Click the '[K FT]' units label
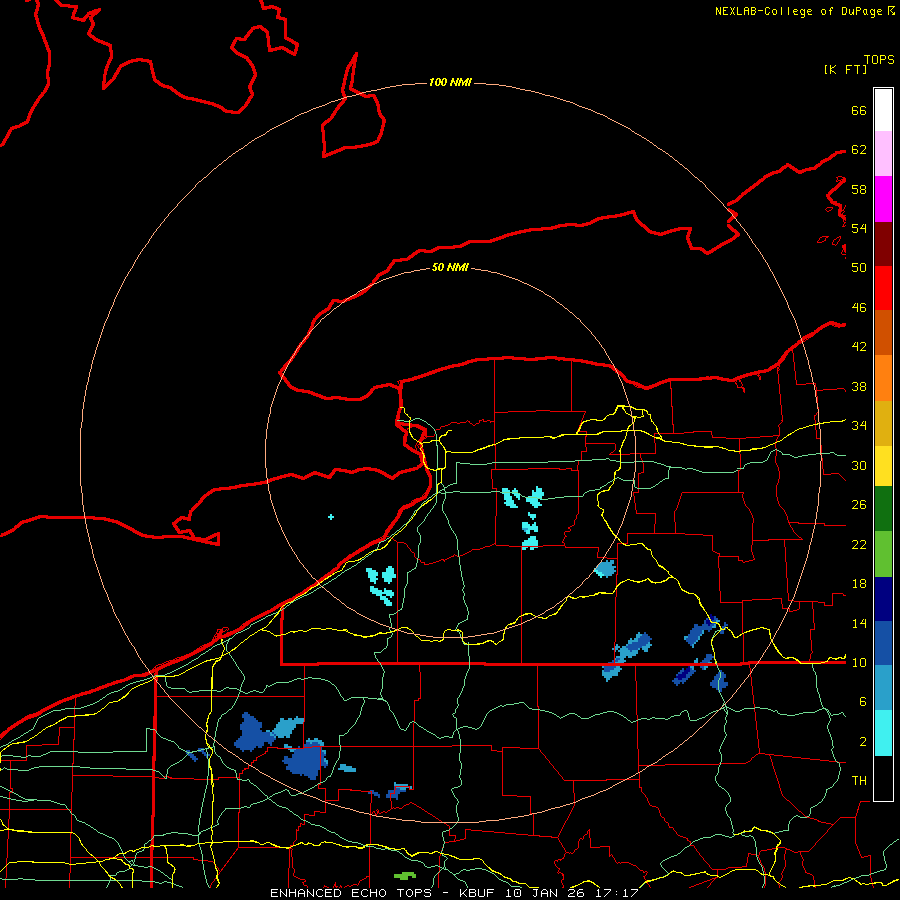This screenshot has height=900, width=900. (845, 69)
